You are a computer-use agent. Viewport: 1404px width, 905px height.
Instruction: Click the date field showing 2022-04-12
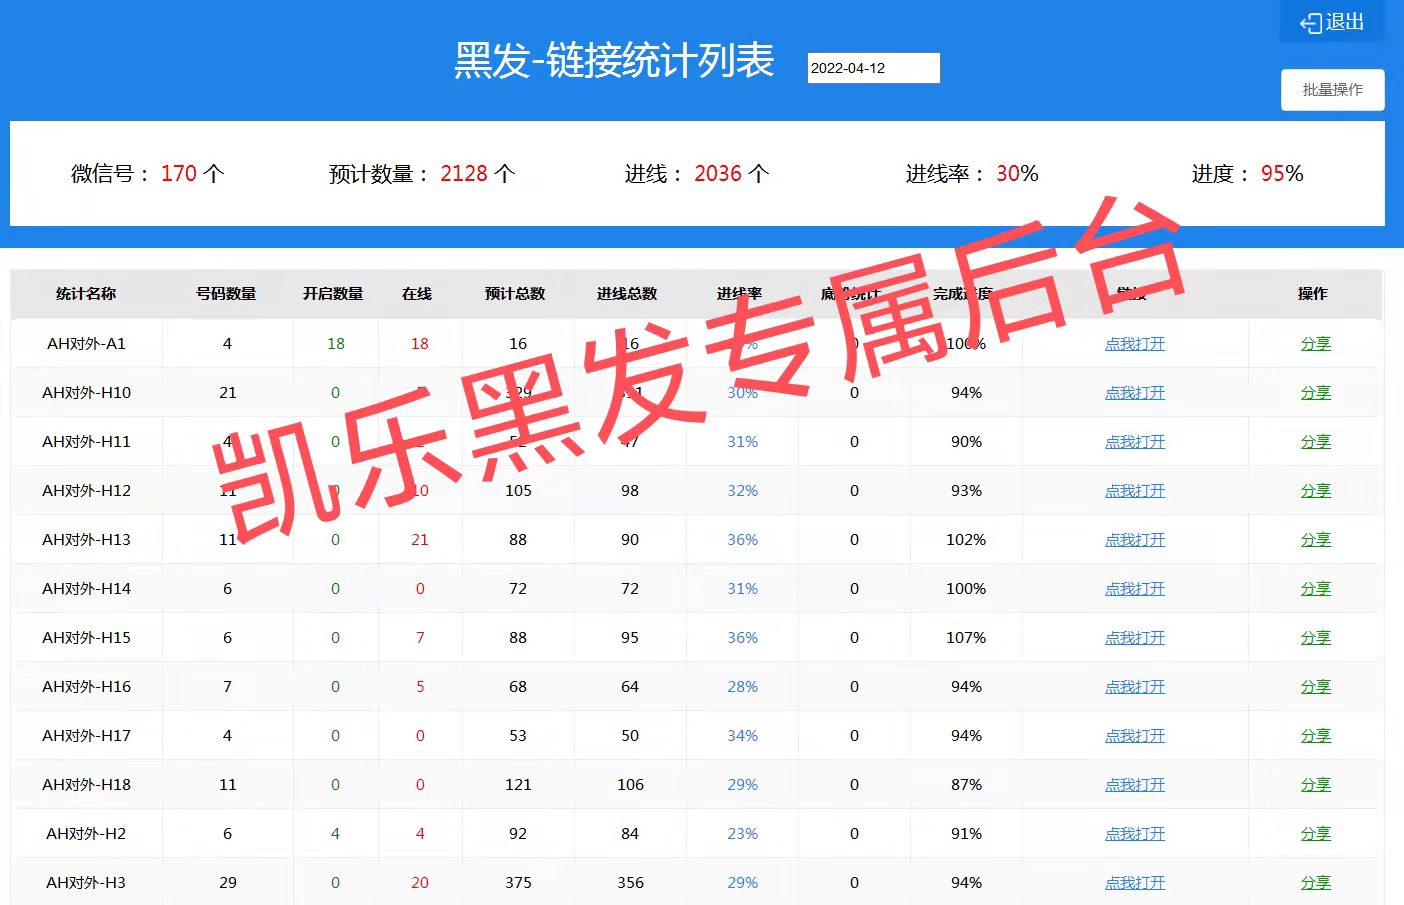[x=874, y=68]
